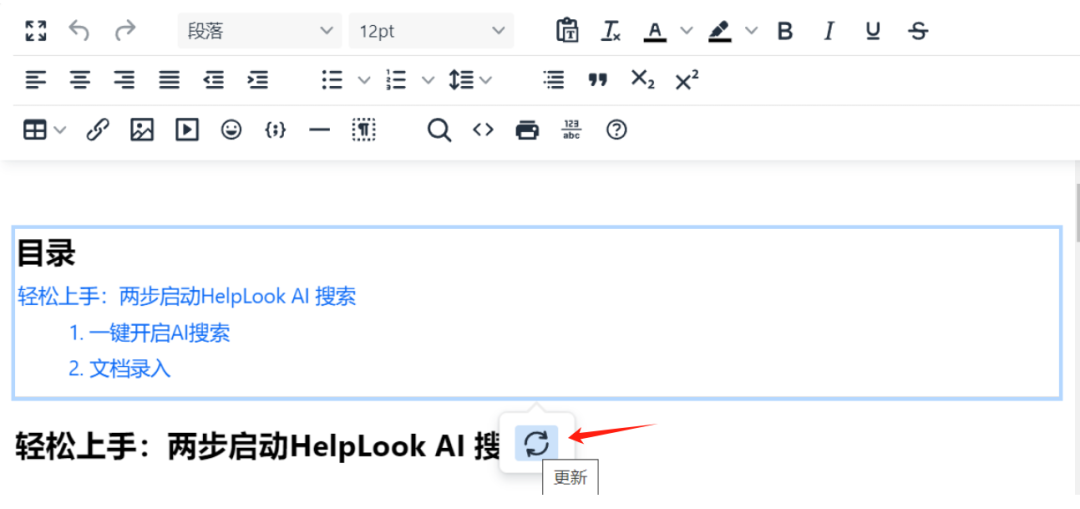The image size is (1080, 509).
Task: Insert a numbered list
Action: [396, 80]
